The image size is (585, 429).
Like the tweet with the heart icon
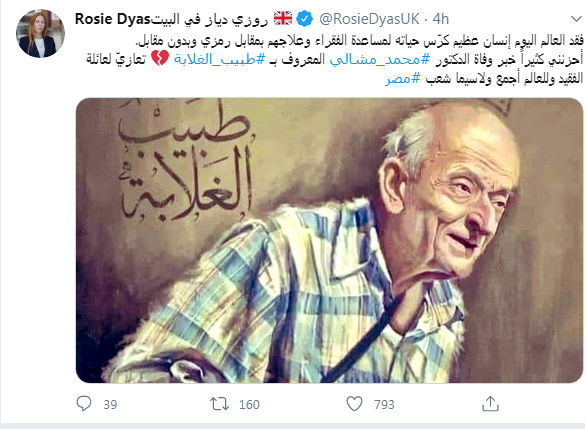coord(354,404)
